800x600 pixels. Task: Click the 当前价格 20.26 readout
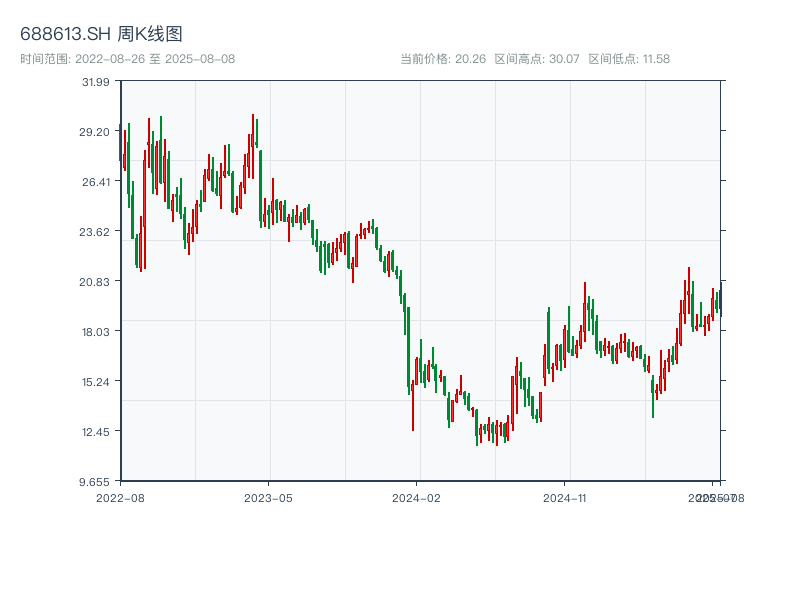pos(442,59)
